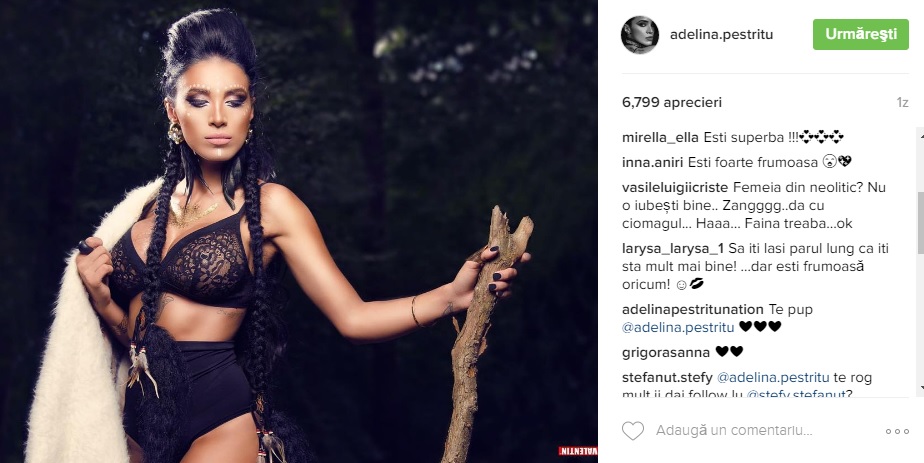924x463 pixels.
Task: Open adelina.pestritu profile username in header
Action: coord(721,35)
